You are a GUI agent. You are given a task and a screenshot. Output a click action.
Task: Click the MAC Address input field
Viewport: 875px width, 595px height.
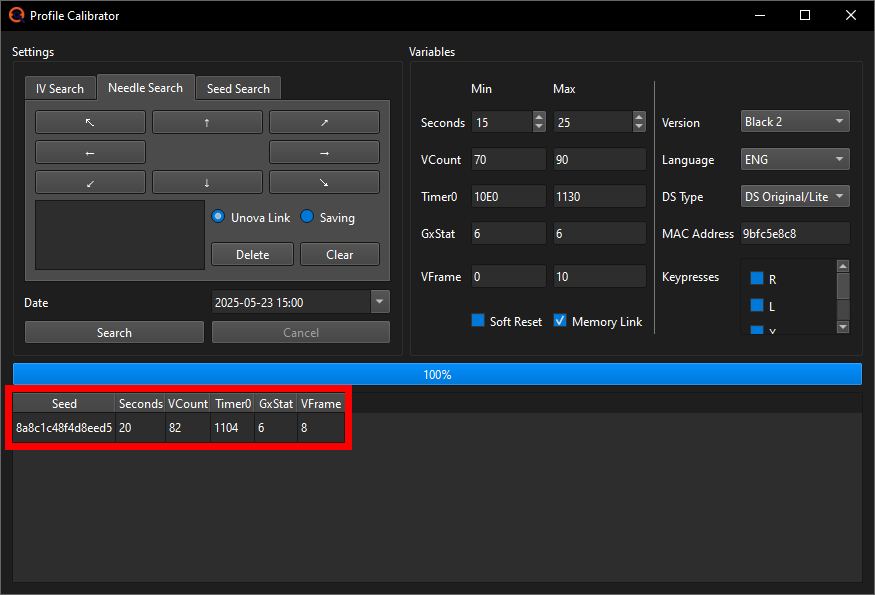(795, 234)
